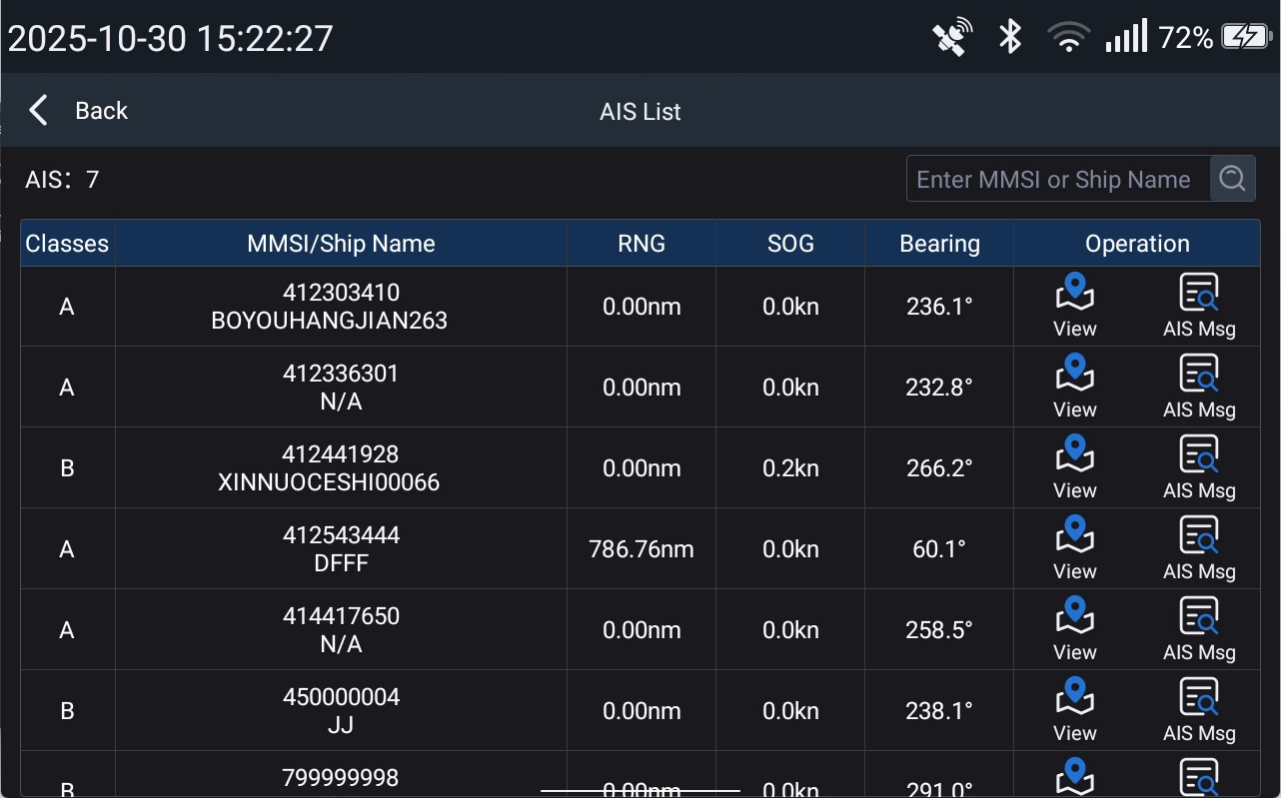Open AIS Msg for MMSI 412336301
The height and width of the screenshot is (798, 1283).
[1199, 387]
